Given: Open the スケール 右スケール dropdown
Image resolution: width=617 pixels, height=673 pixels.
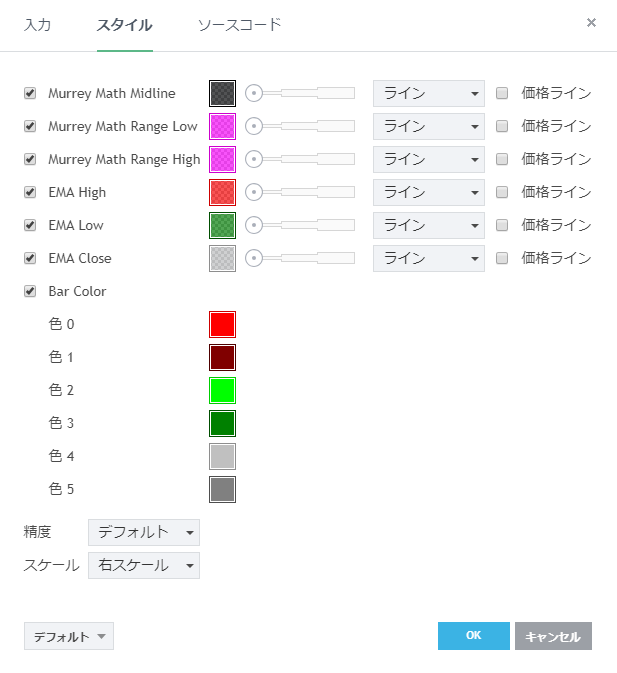Looking at the screenshot, I should point(144,565).
